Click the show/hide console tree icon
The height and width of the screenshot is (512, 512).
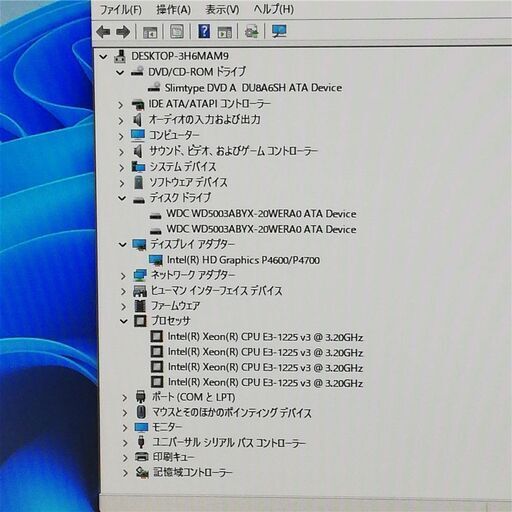[150, 32]
